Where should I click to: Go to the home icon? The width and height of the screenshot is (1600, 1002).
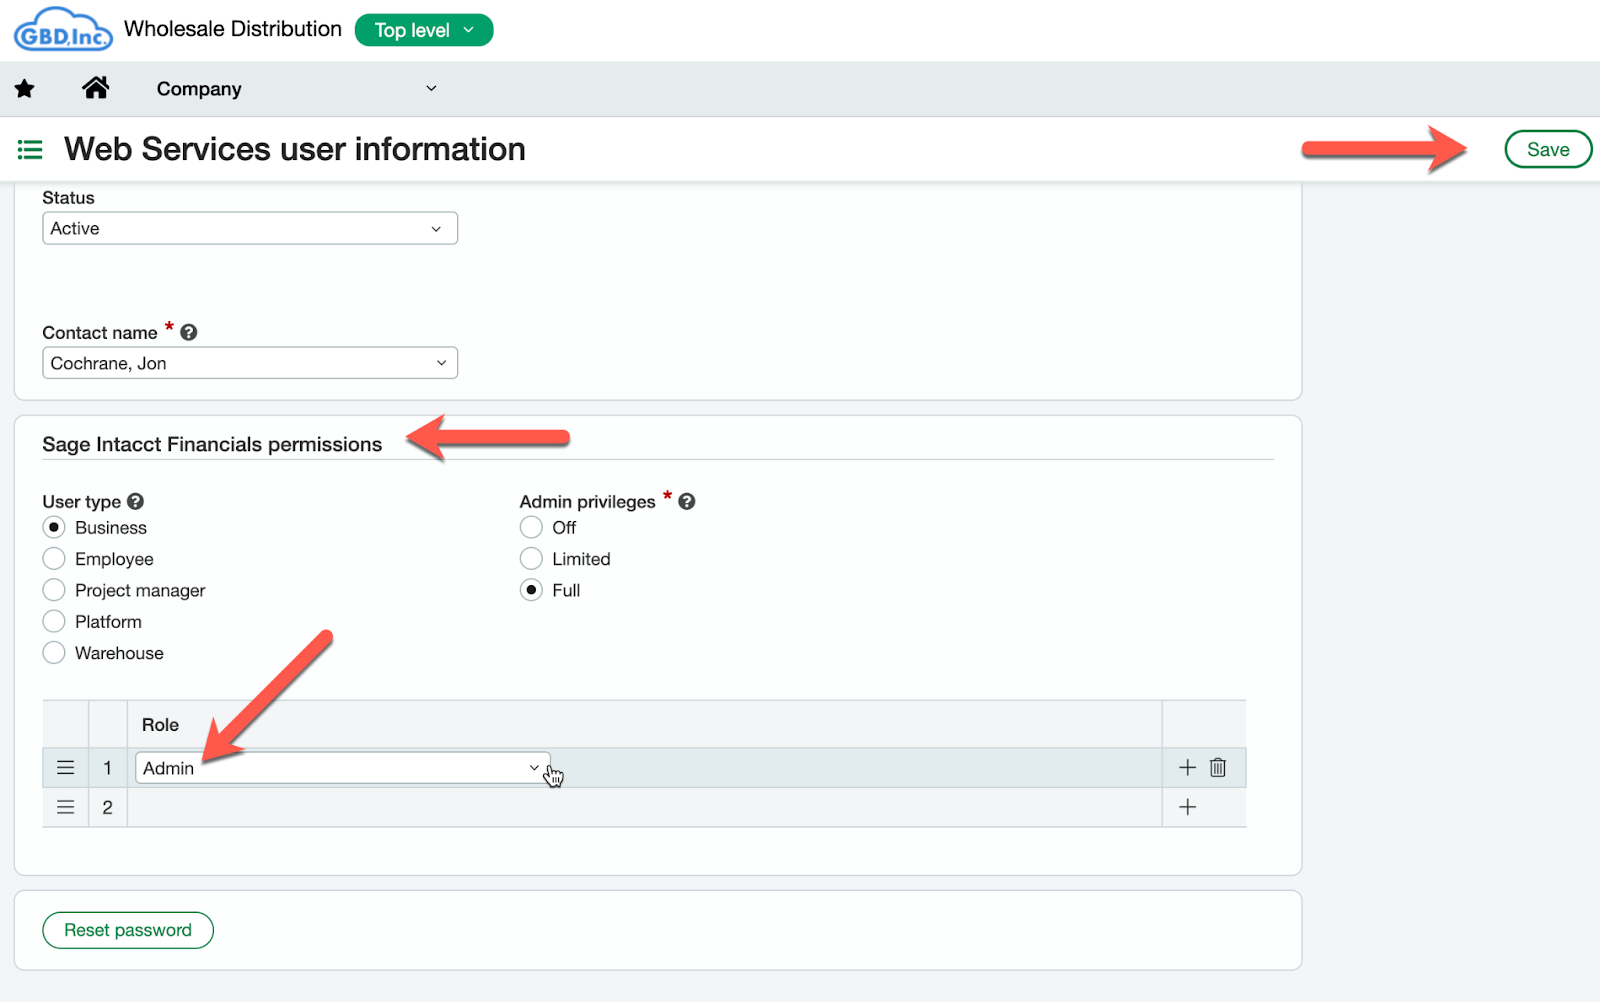[x=96, y=88]
